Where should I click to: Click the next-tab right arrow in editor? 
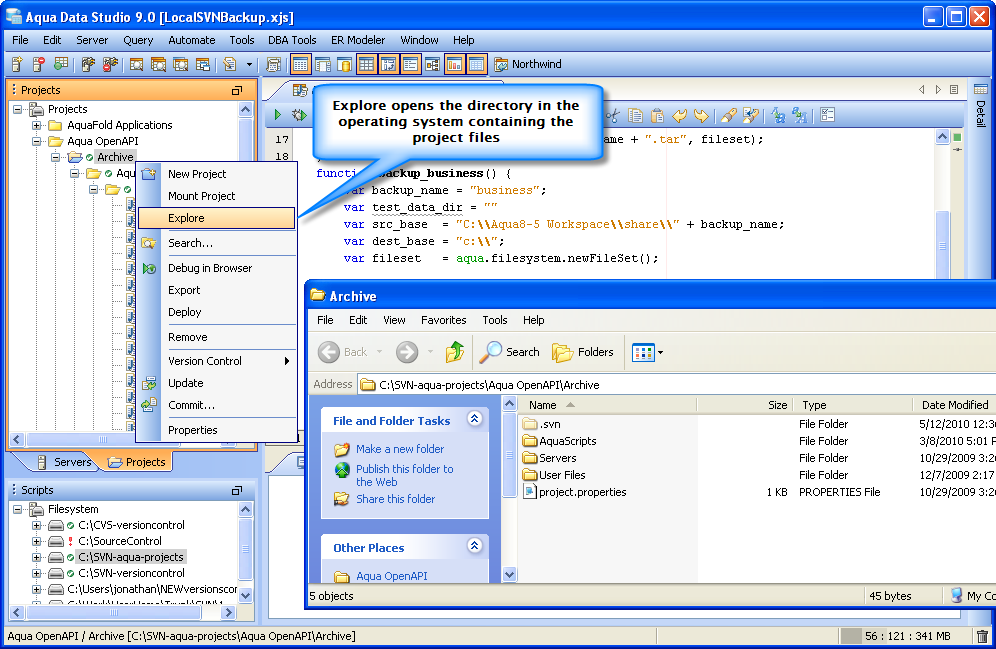click(938, 90)
